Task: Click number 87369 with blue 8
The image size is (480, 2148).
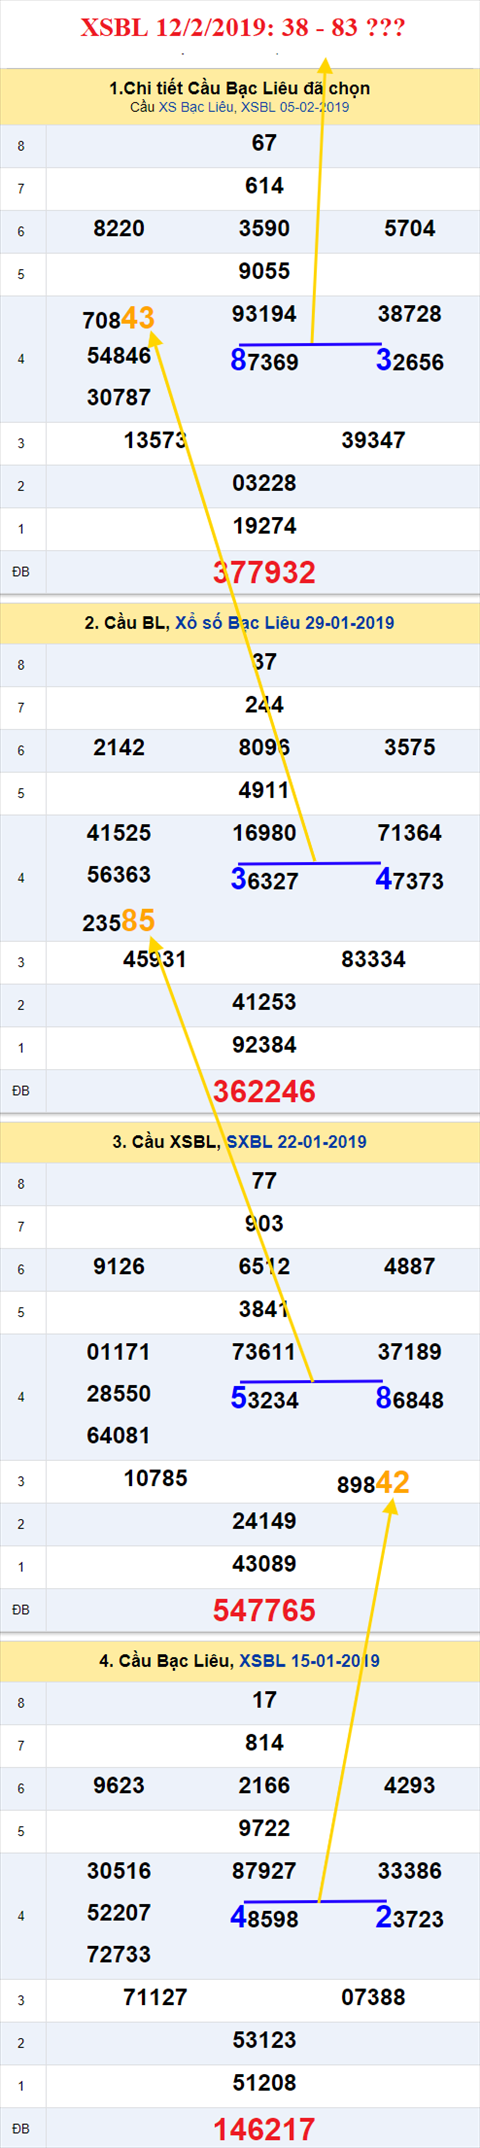Action: pos(264,361)
